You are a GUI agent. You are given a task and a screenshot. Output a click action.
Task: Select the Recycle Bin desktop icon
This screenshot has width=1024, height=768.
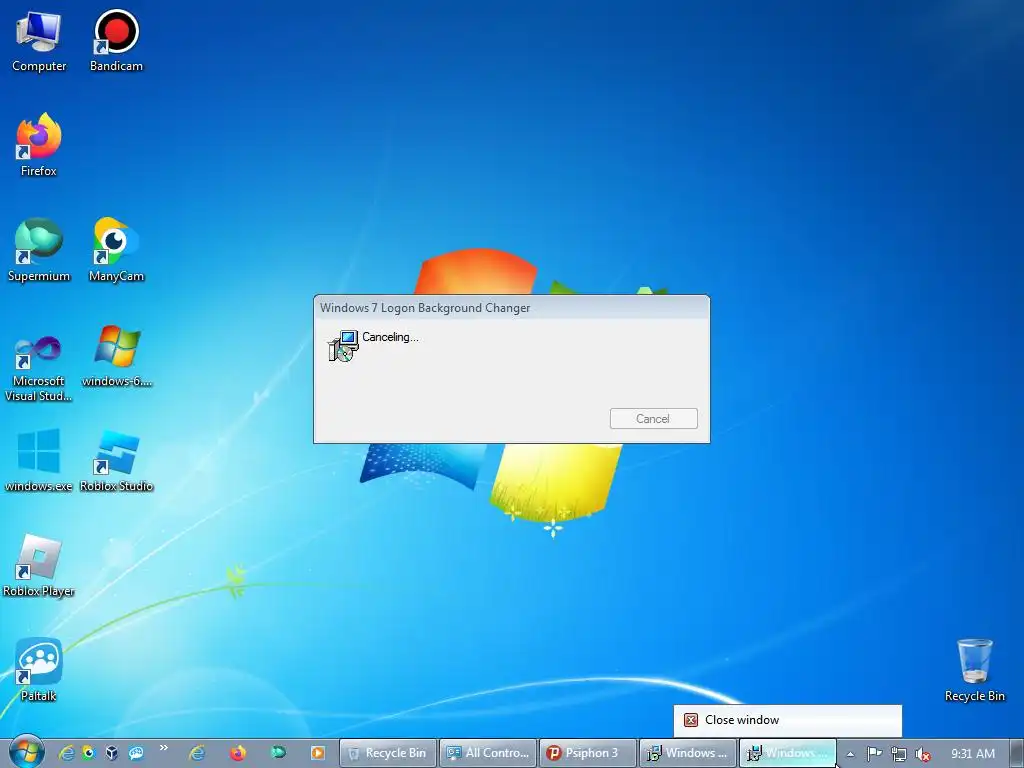click(974, 671)
